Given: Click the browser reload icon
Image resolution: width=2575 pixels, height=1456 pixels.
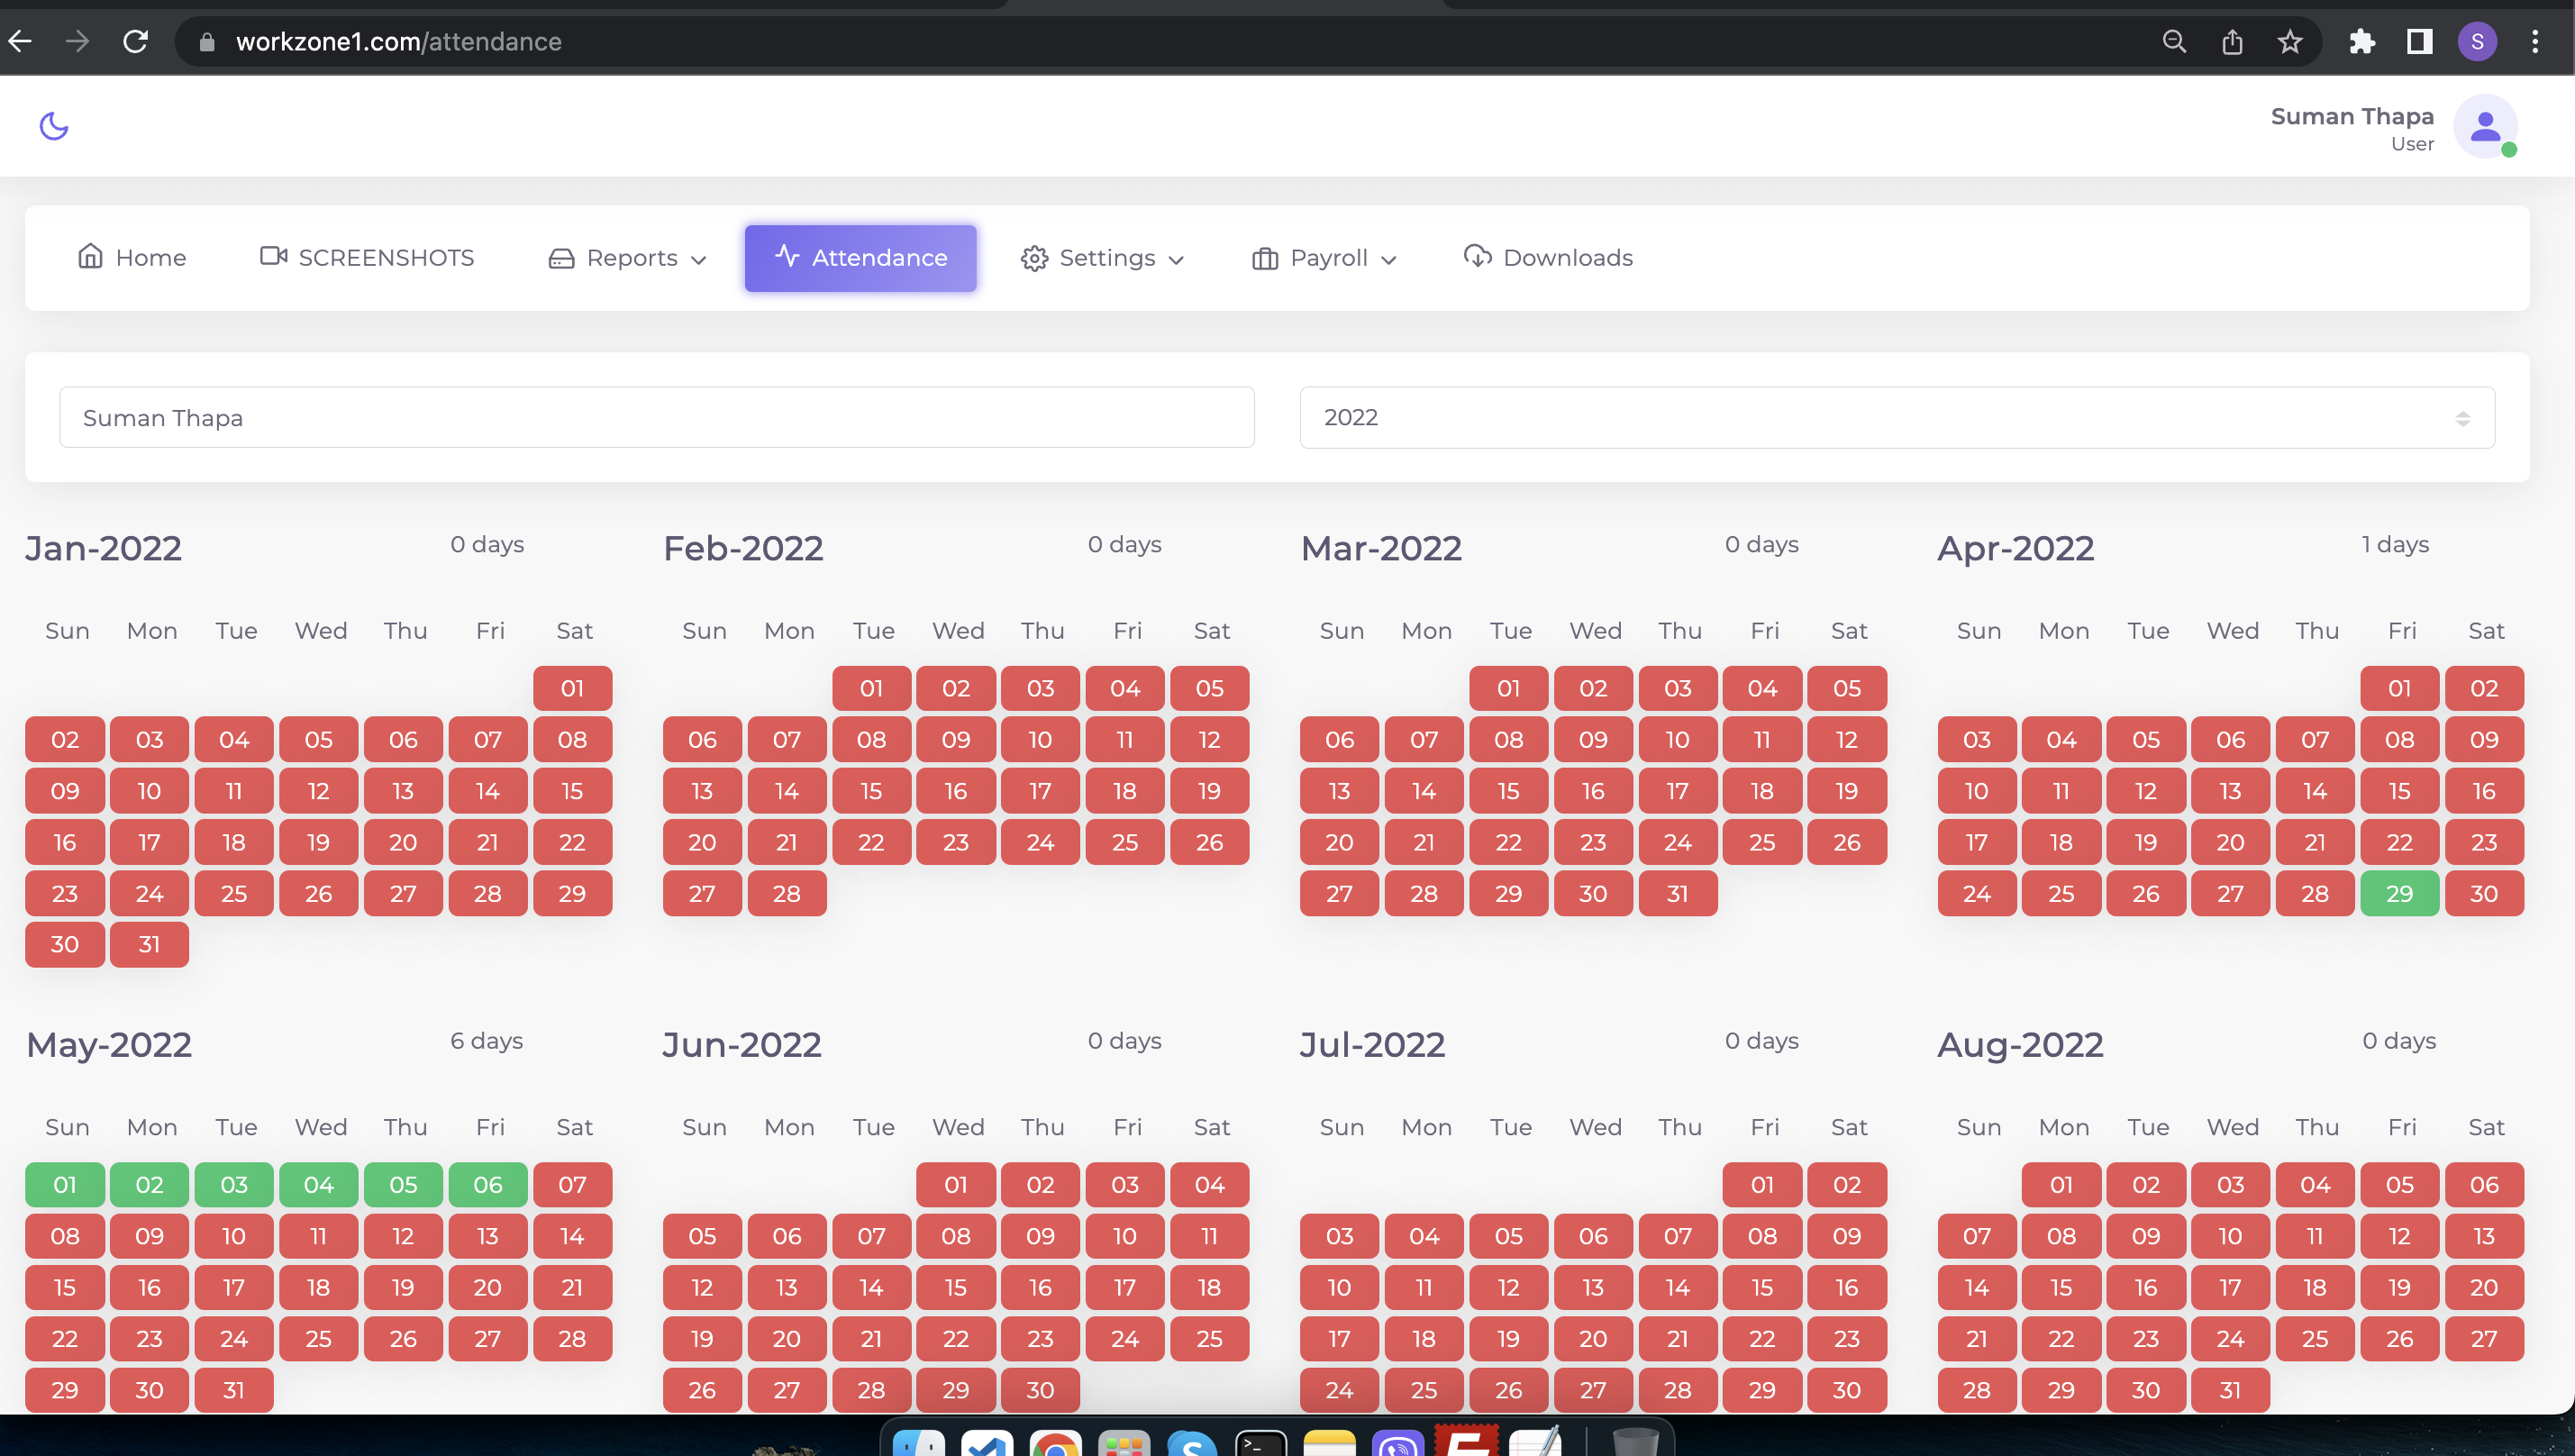Looking at the screenshot, I should pyautogui.click(x=136, y=42).
